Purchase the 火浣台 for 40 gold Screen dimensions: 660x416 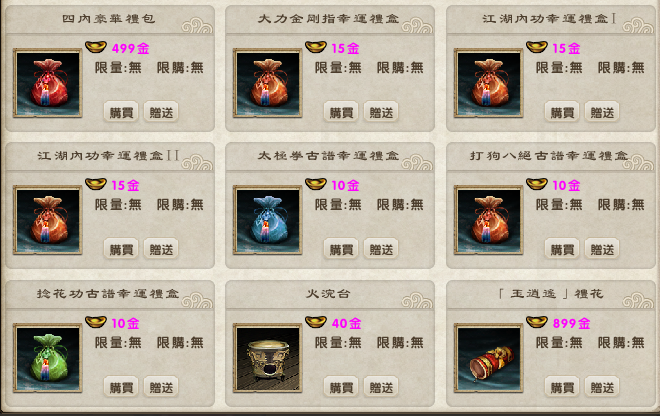[x=341, y=387]
